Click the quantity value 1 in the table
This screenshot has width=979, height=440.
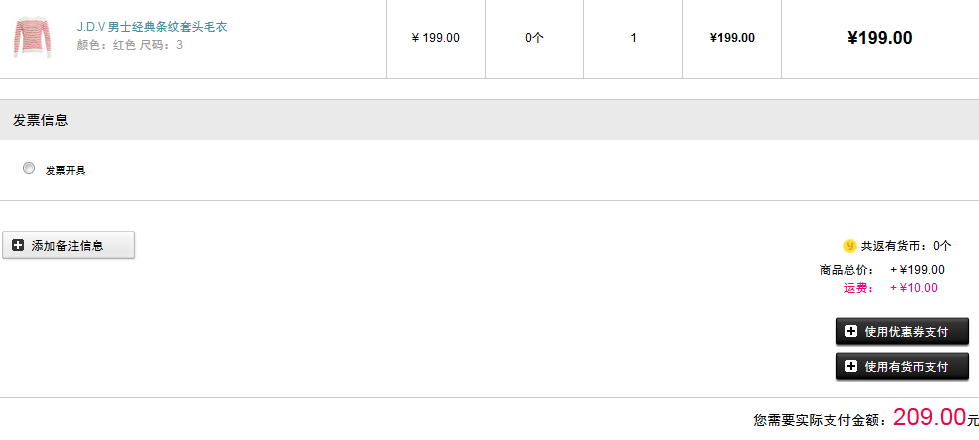pos(633,38)
